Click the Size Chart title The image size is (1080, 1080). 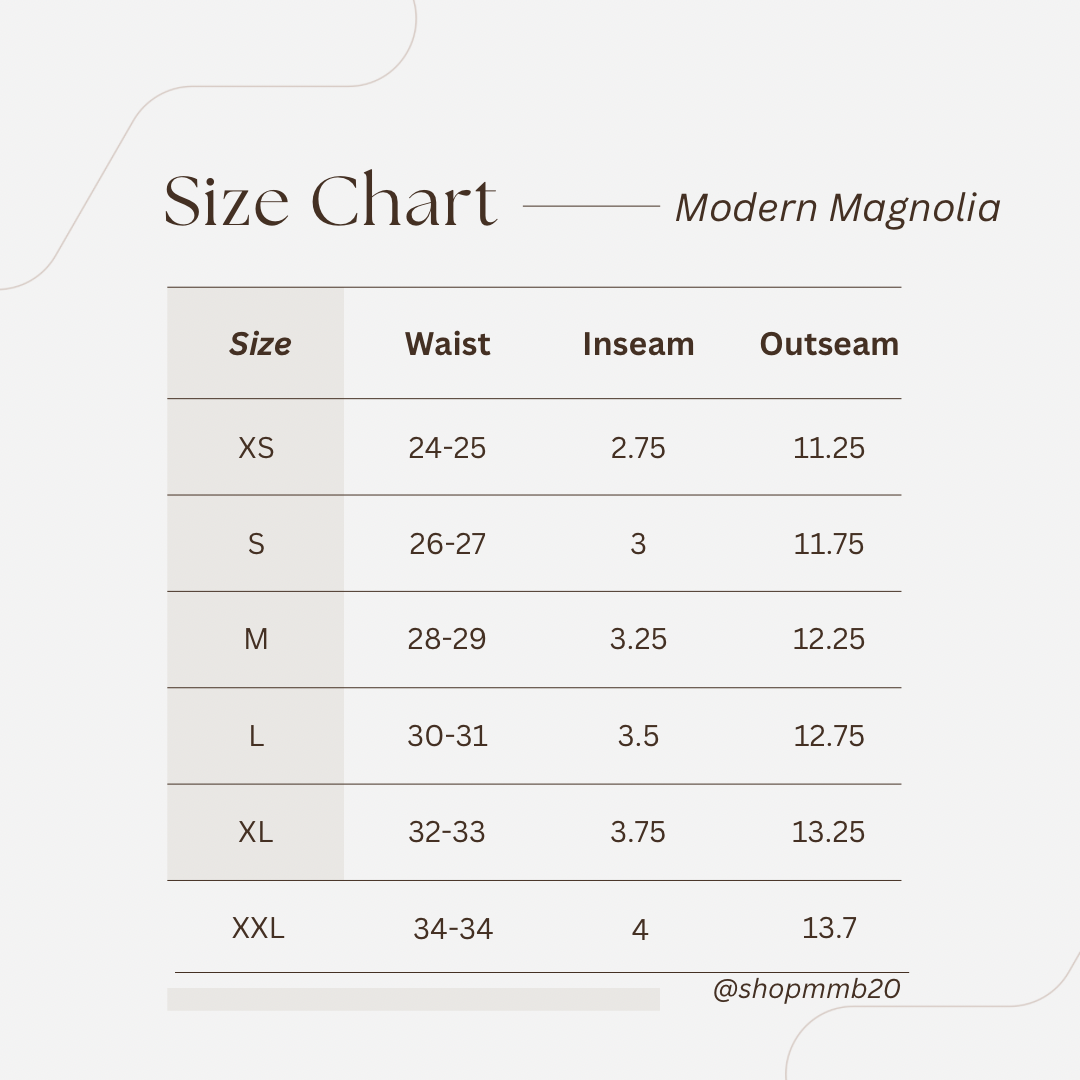tap(330, 200)
